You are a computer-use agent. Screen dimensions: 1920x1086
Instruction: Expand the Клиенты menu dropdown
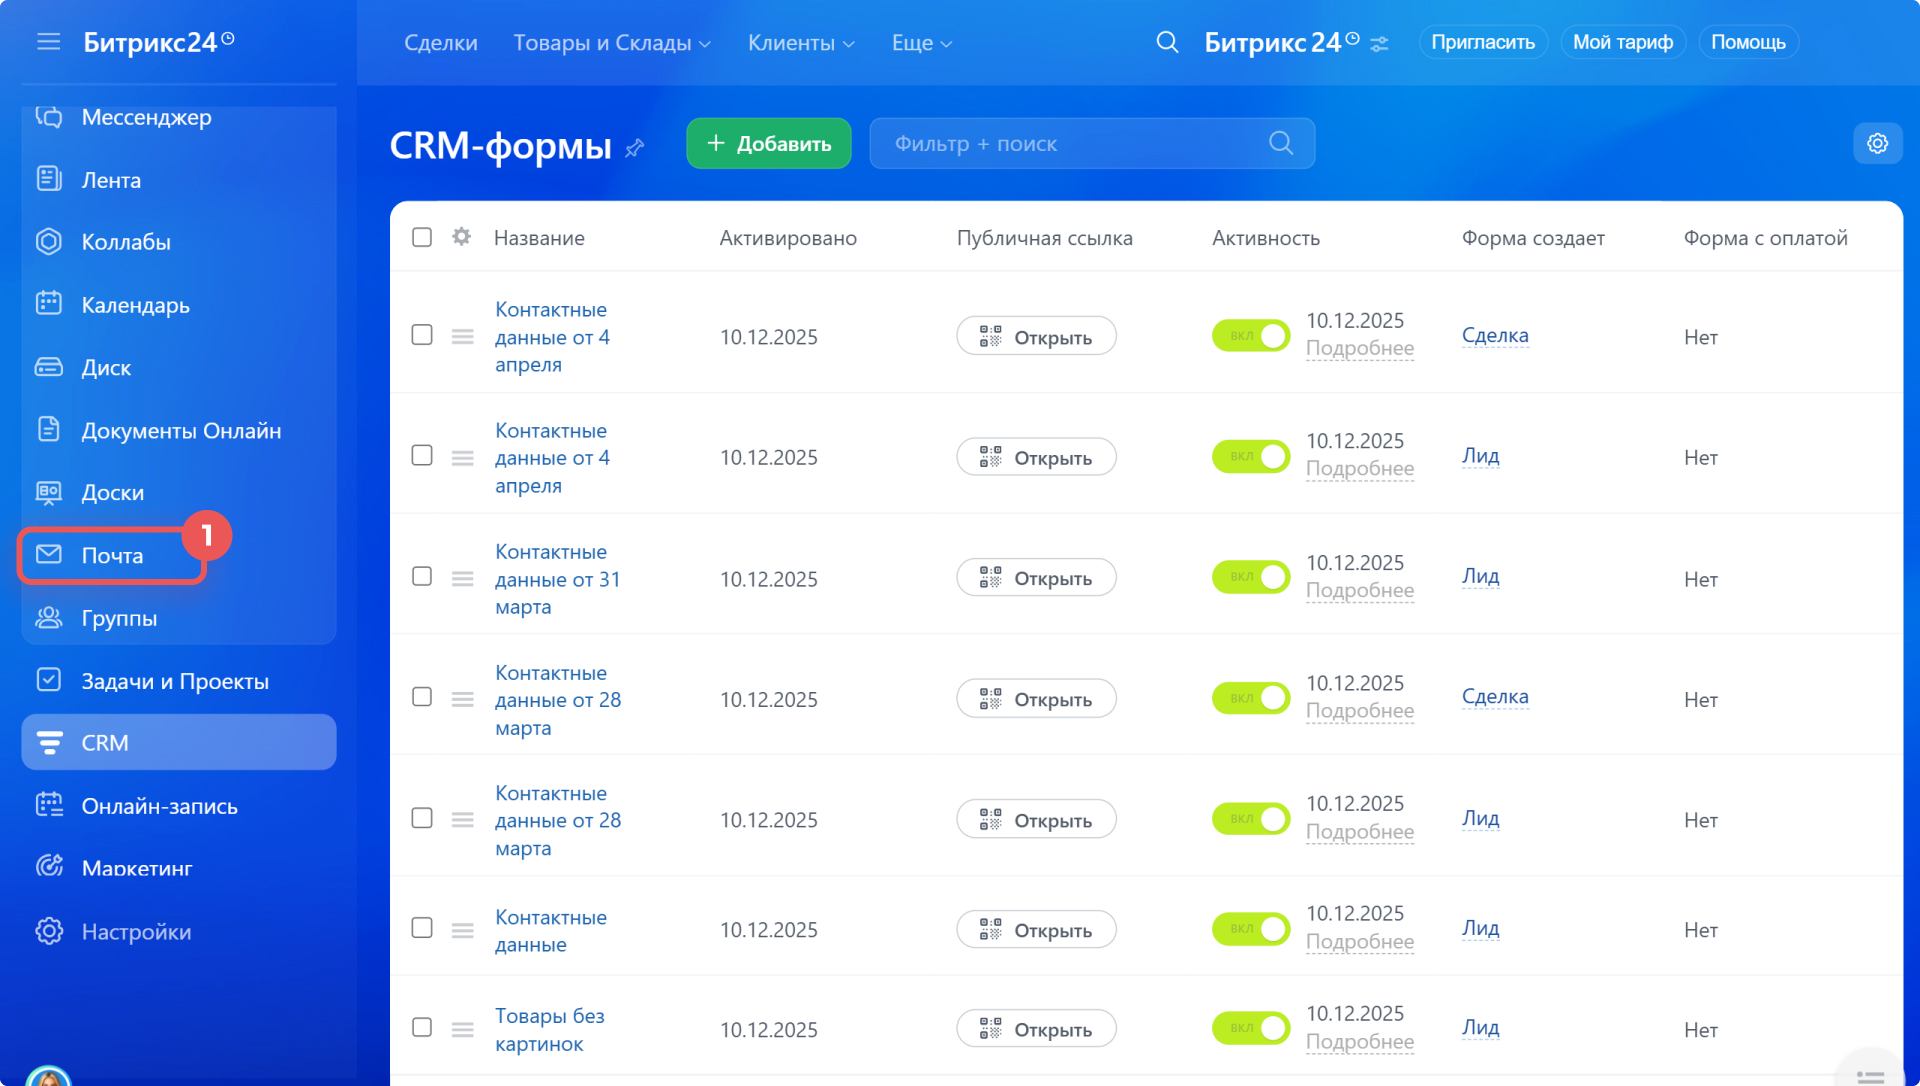point(801,43)
